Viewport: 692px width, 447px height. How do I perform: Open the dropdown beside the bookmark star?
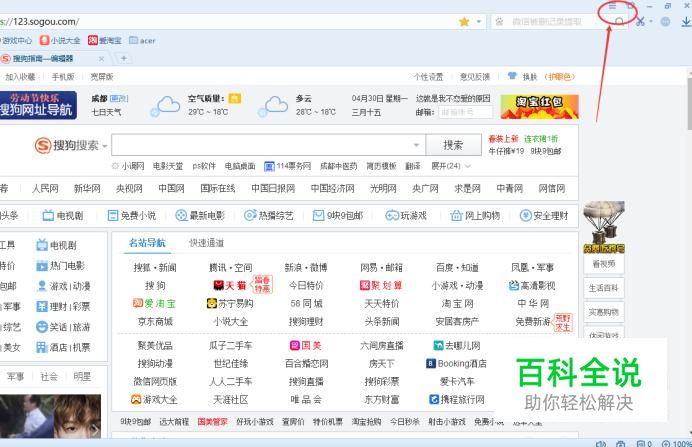tap(479, 22)
